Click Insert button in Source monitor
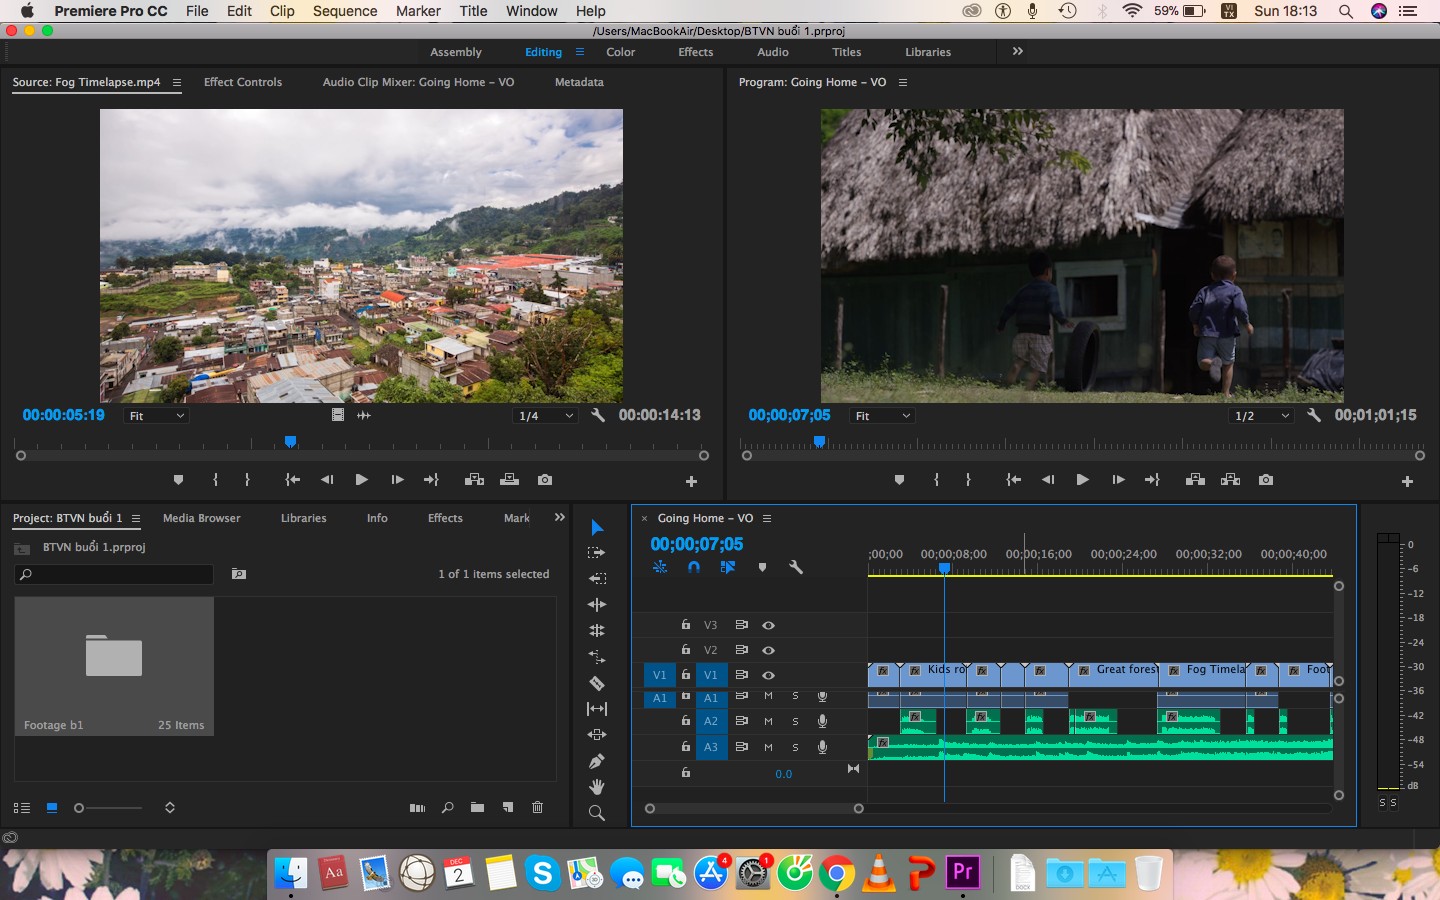The image size is (1440, 900). [474, 480]
